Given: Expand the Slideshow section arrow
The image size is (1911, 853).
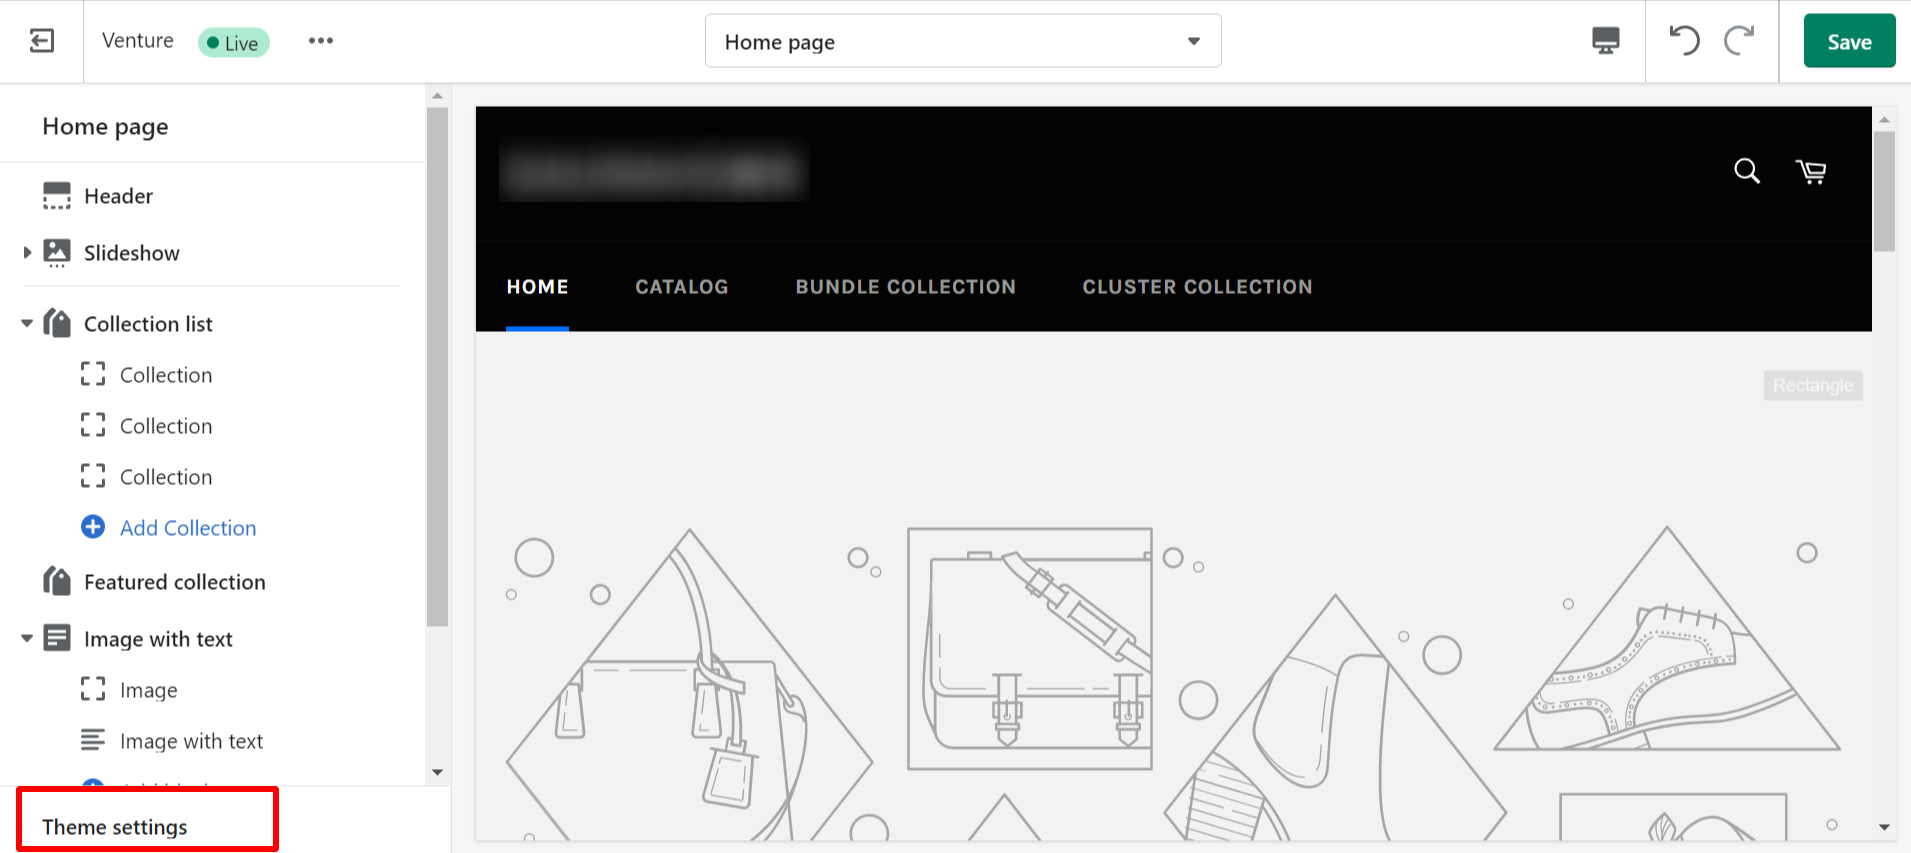Looking at the screenshot, I should click(27, 253).
